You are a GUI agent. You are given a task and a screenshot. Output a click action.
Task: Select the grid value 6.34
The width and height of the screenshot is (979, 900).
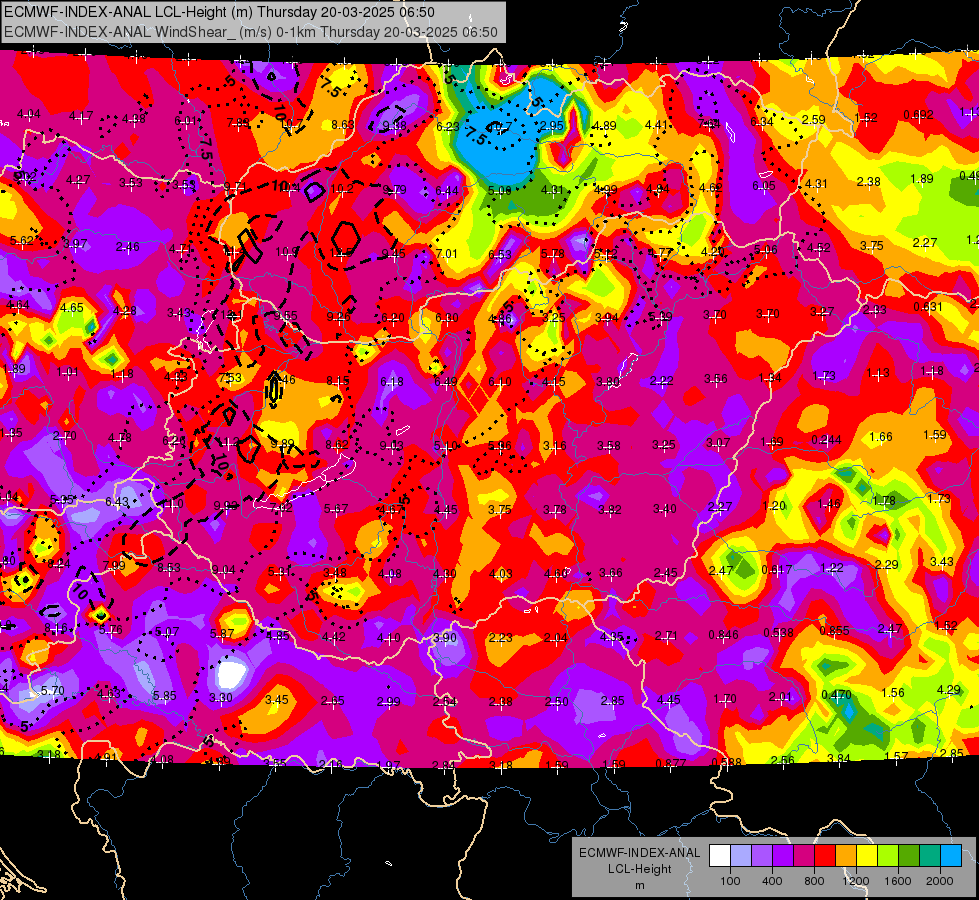pyautogui.click(x=762, y=121)
